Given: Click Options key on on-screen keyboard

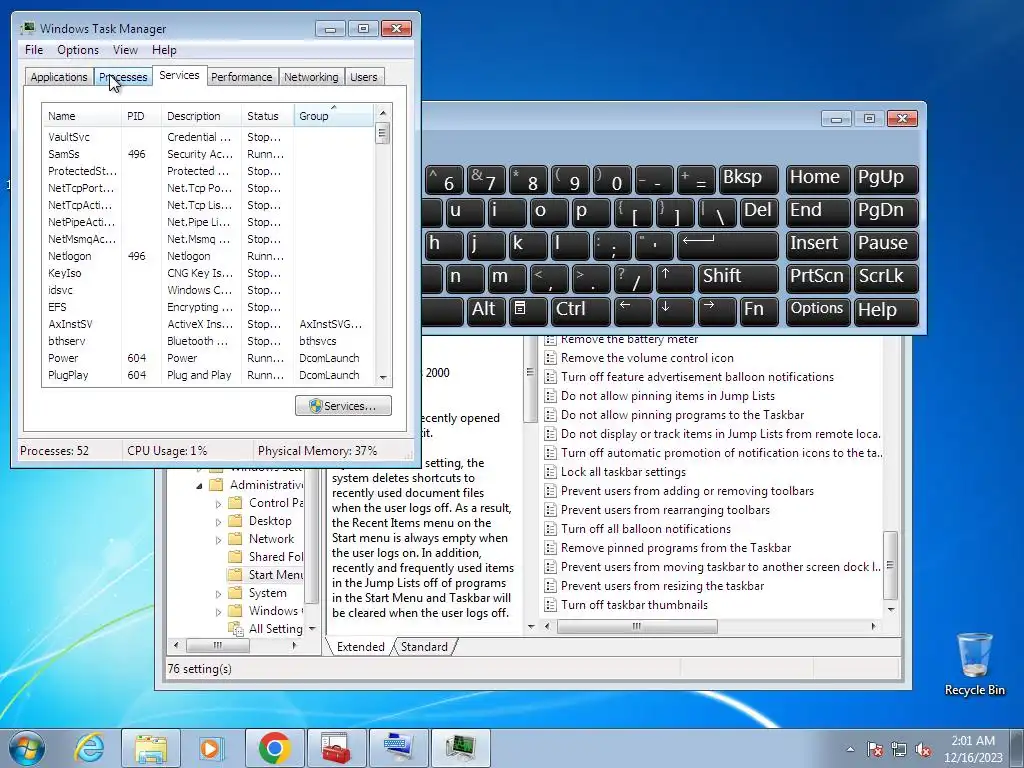Looking at the screenshot, I should point(818,310).
